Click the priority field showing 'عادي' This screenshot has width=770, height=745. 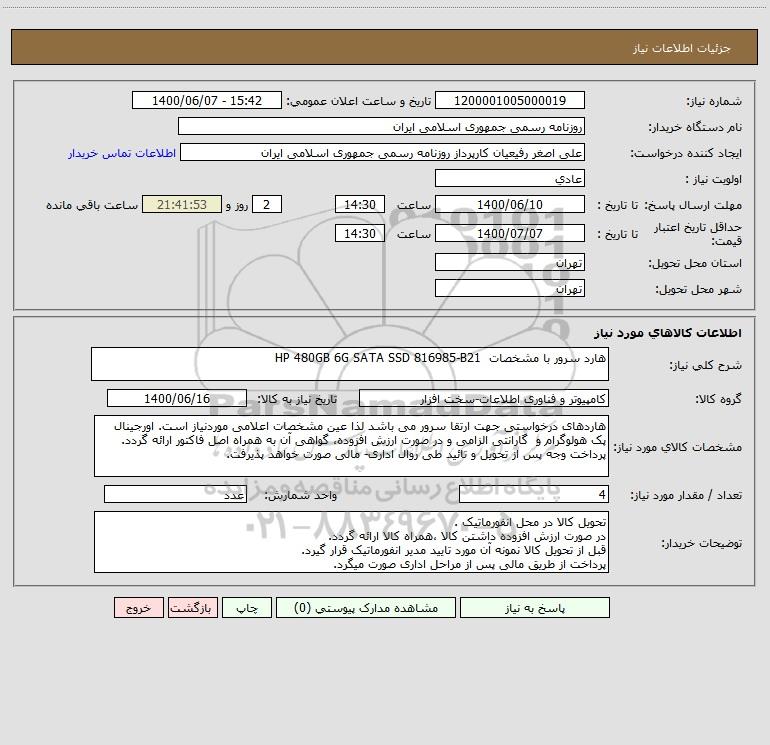click(x=510, y=178)
